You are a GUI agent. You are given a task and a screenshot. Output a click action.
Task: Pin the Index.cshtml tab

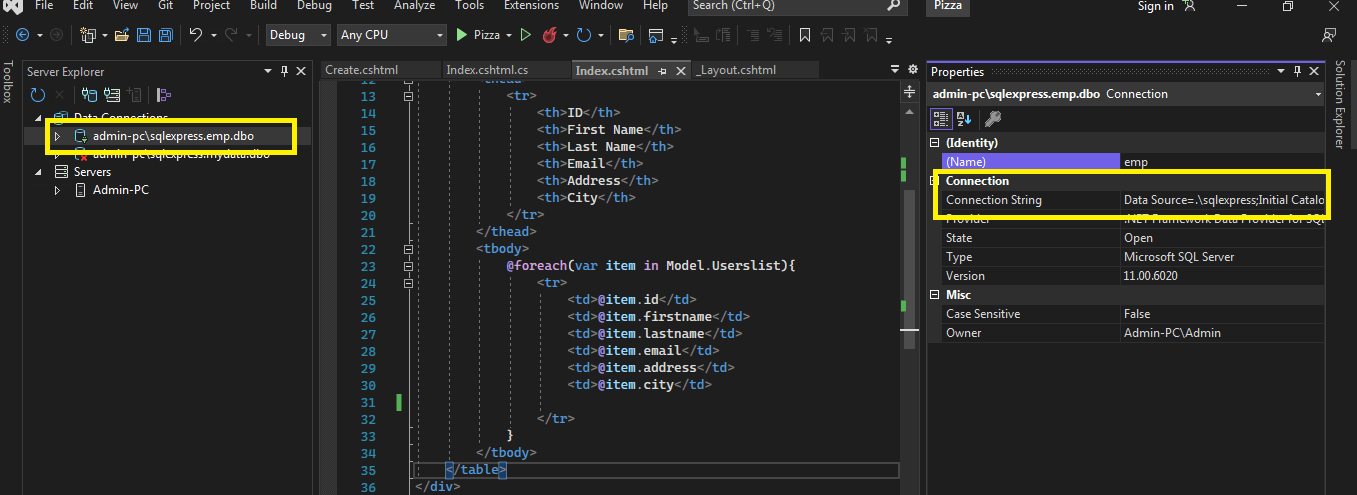[661, 71]
